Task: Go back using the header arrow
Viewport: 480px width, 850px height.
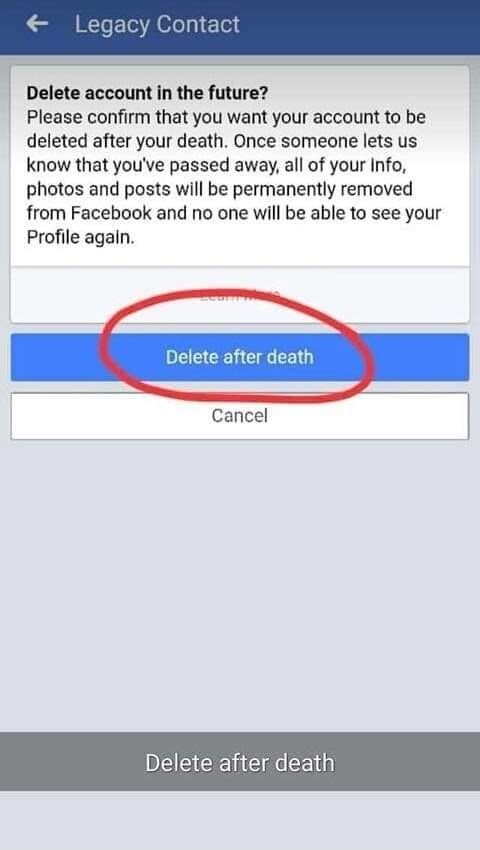Action: point(37,24)
